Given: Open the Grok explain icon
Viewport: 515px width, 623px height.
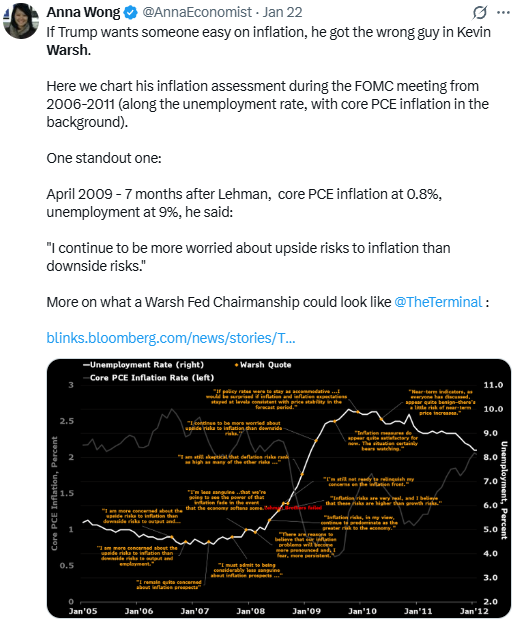Looking at the screenshot, I should 480,12.
